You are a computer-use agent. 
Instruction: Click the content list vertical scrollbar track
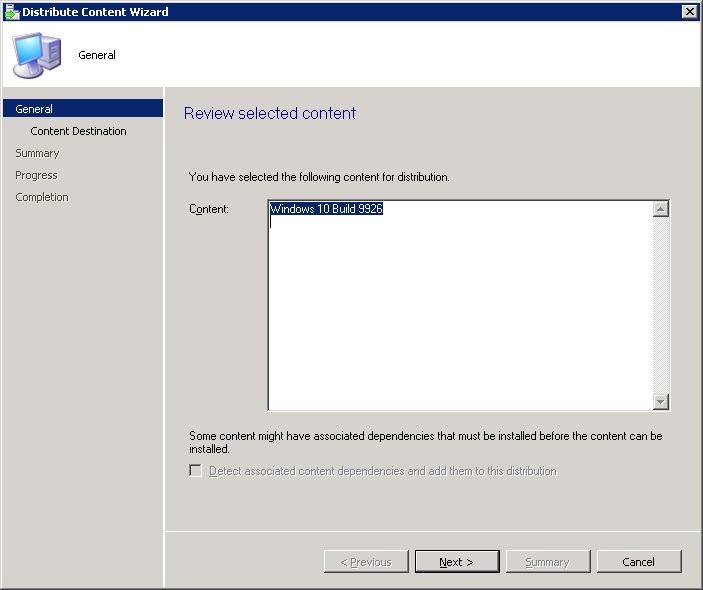pos(660,305)
